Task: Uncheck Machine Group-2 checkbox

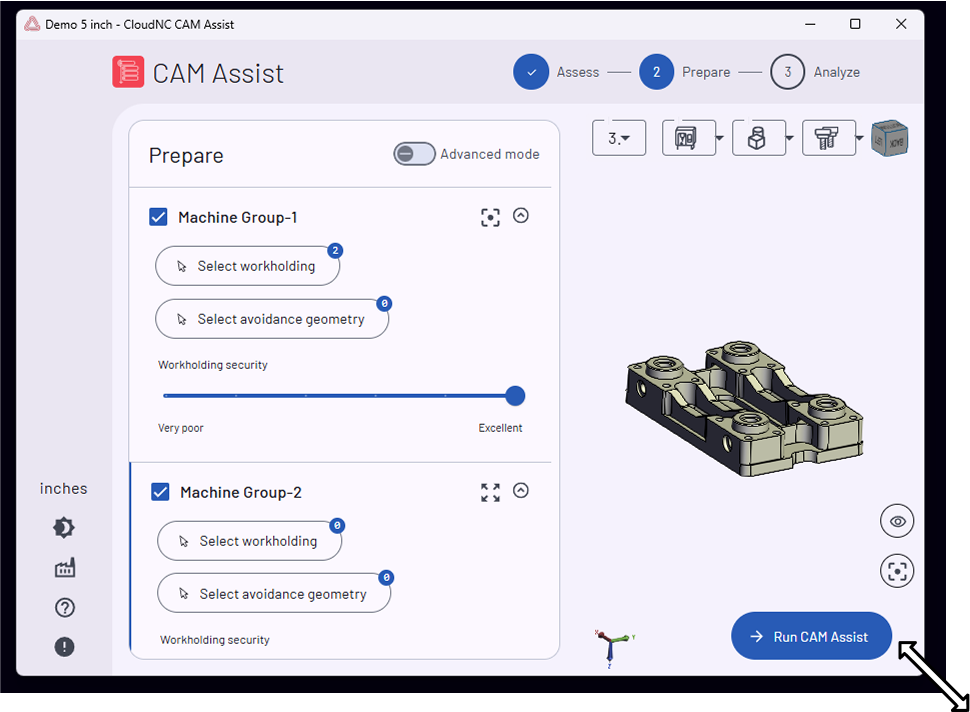Action: pos(160,492)
